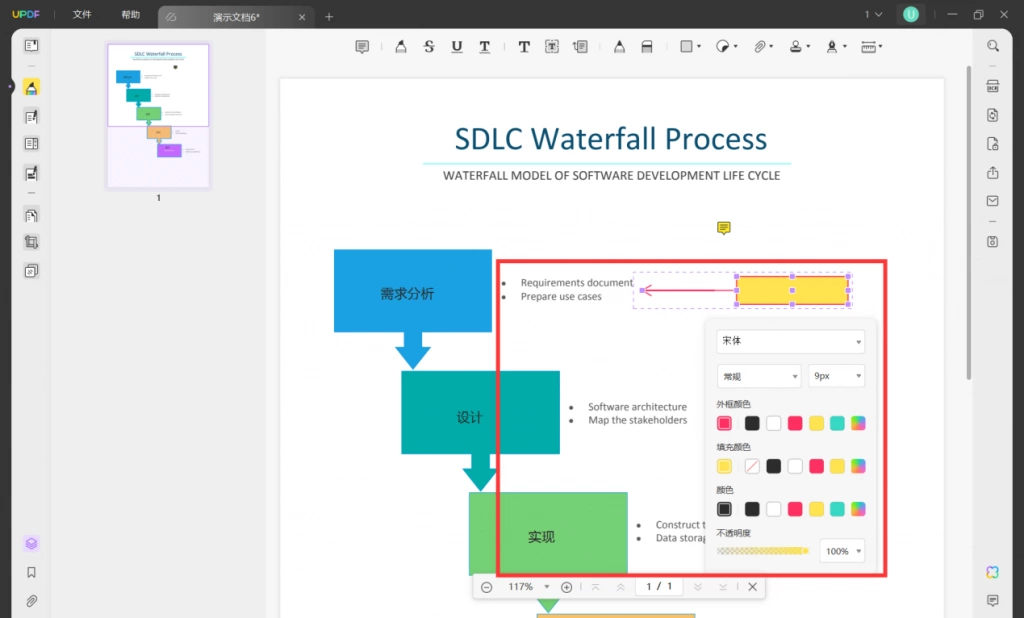Open the 帮助 menu
The image size is (1024, 618).
(130, 14)
